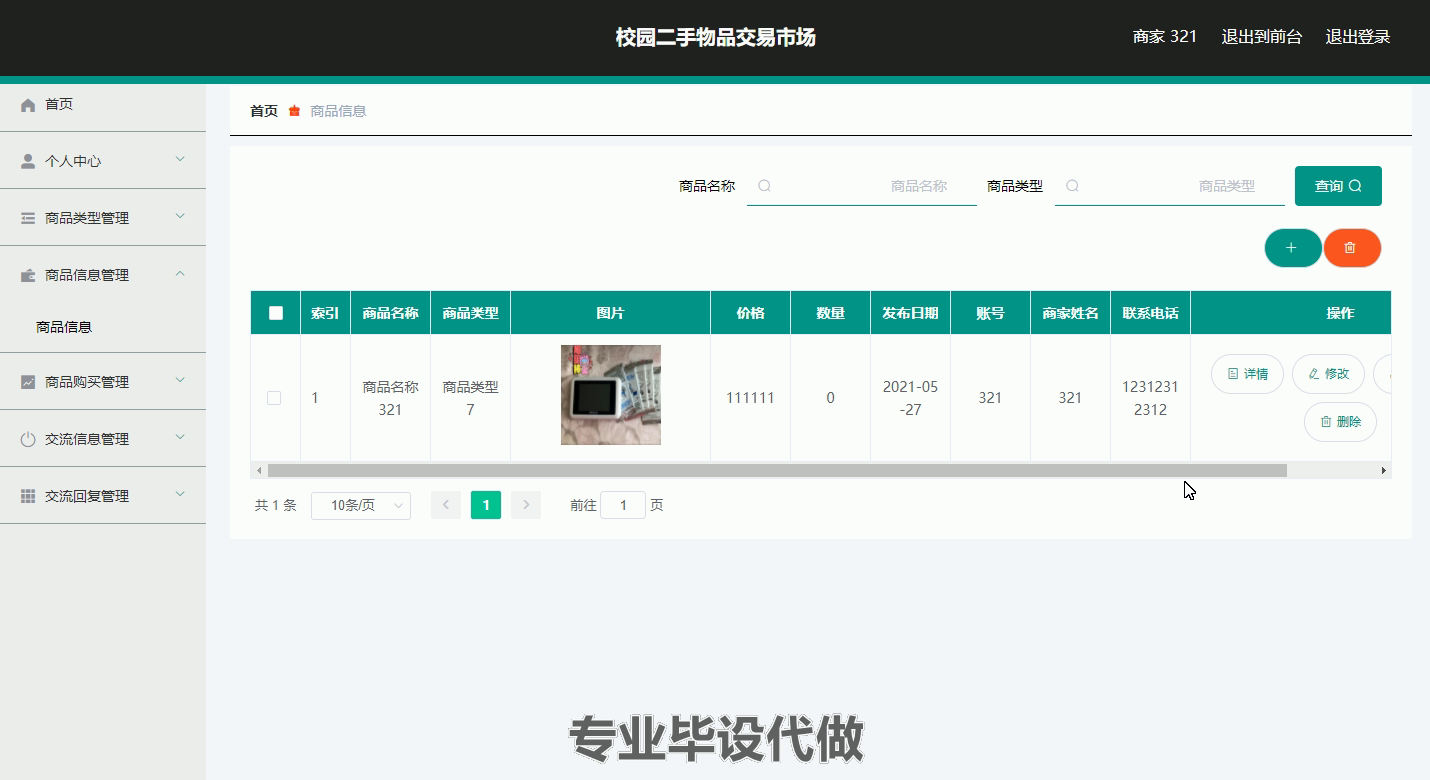Click the 索引 column header
1430x780 pixels.
tap(325, 313)
